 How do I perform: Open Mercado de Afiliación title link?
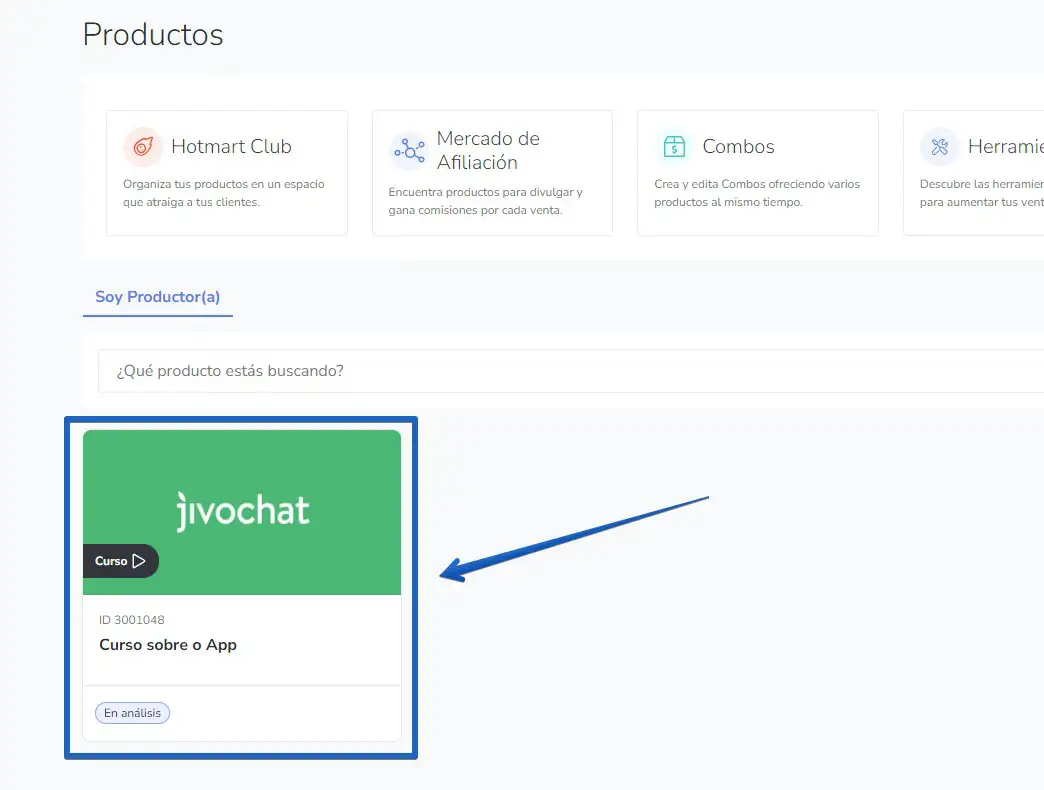488,150
